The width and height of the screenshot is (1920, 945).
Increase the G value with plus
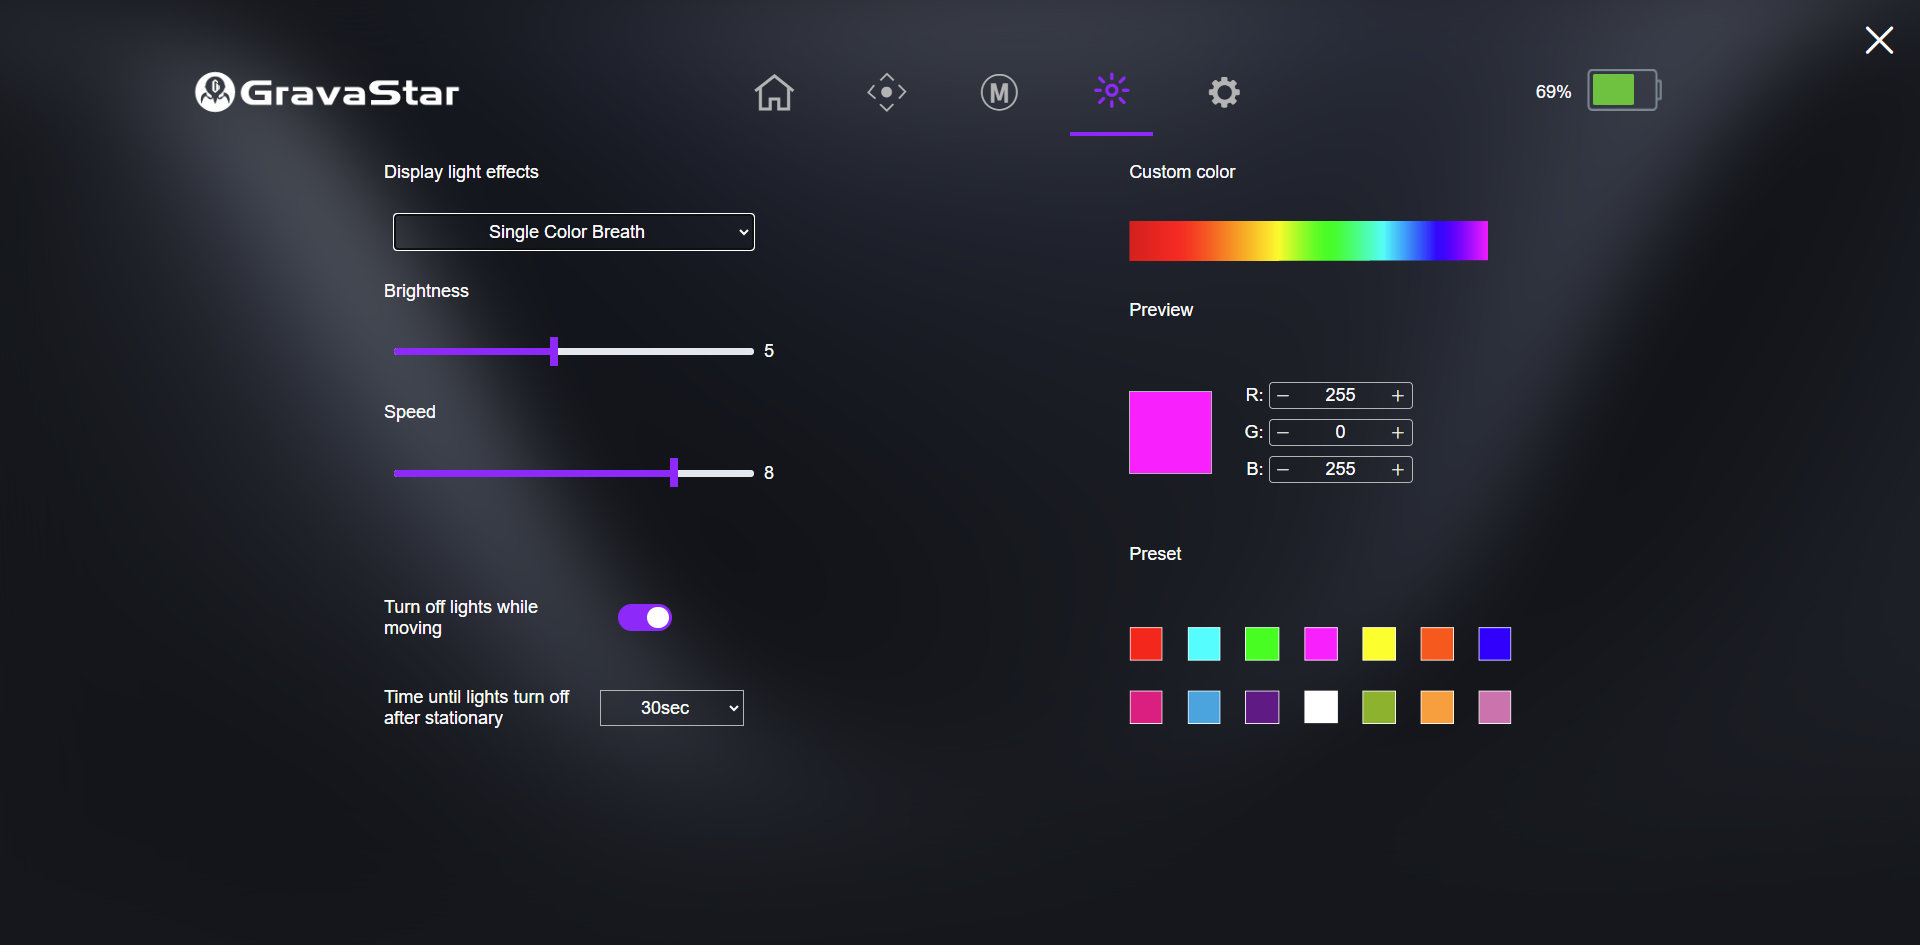(x=1397, y=433)
